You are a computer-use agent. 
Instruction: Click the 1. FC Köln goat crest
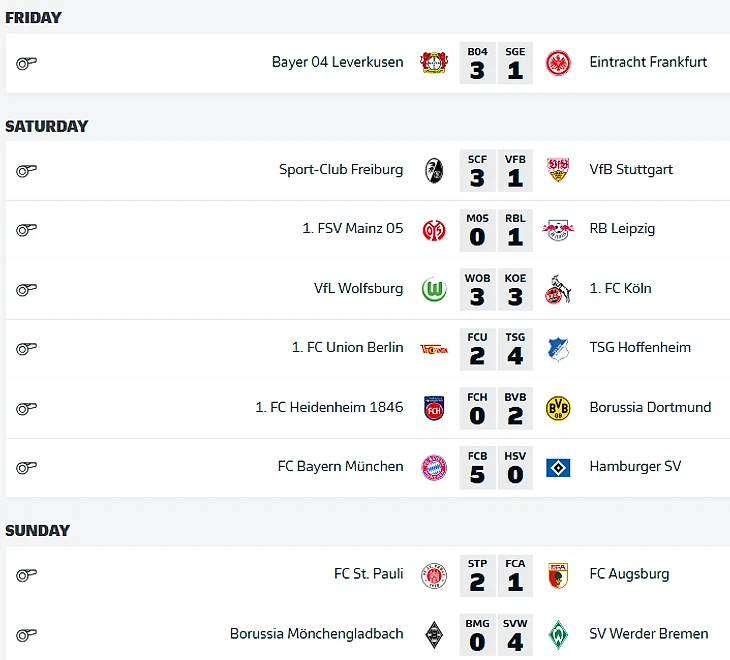pos(558,289)
